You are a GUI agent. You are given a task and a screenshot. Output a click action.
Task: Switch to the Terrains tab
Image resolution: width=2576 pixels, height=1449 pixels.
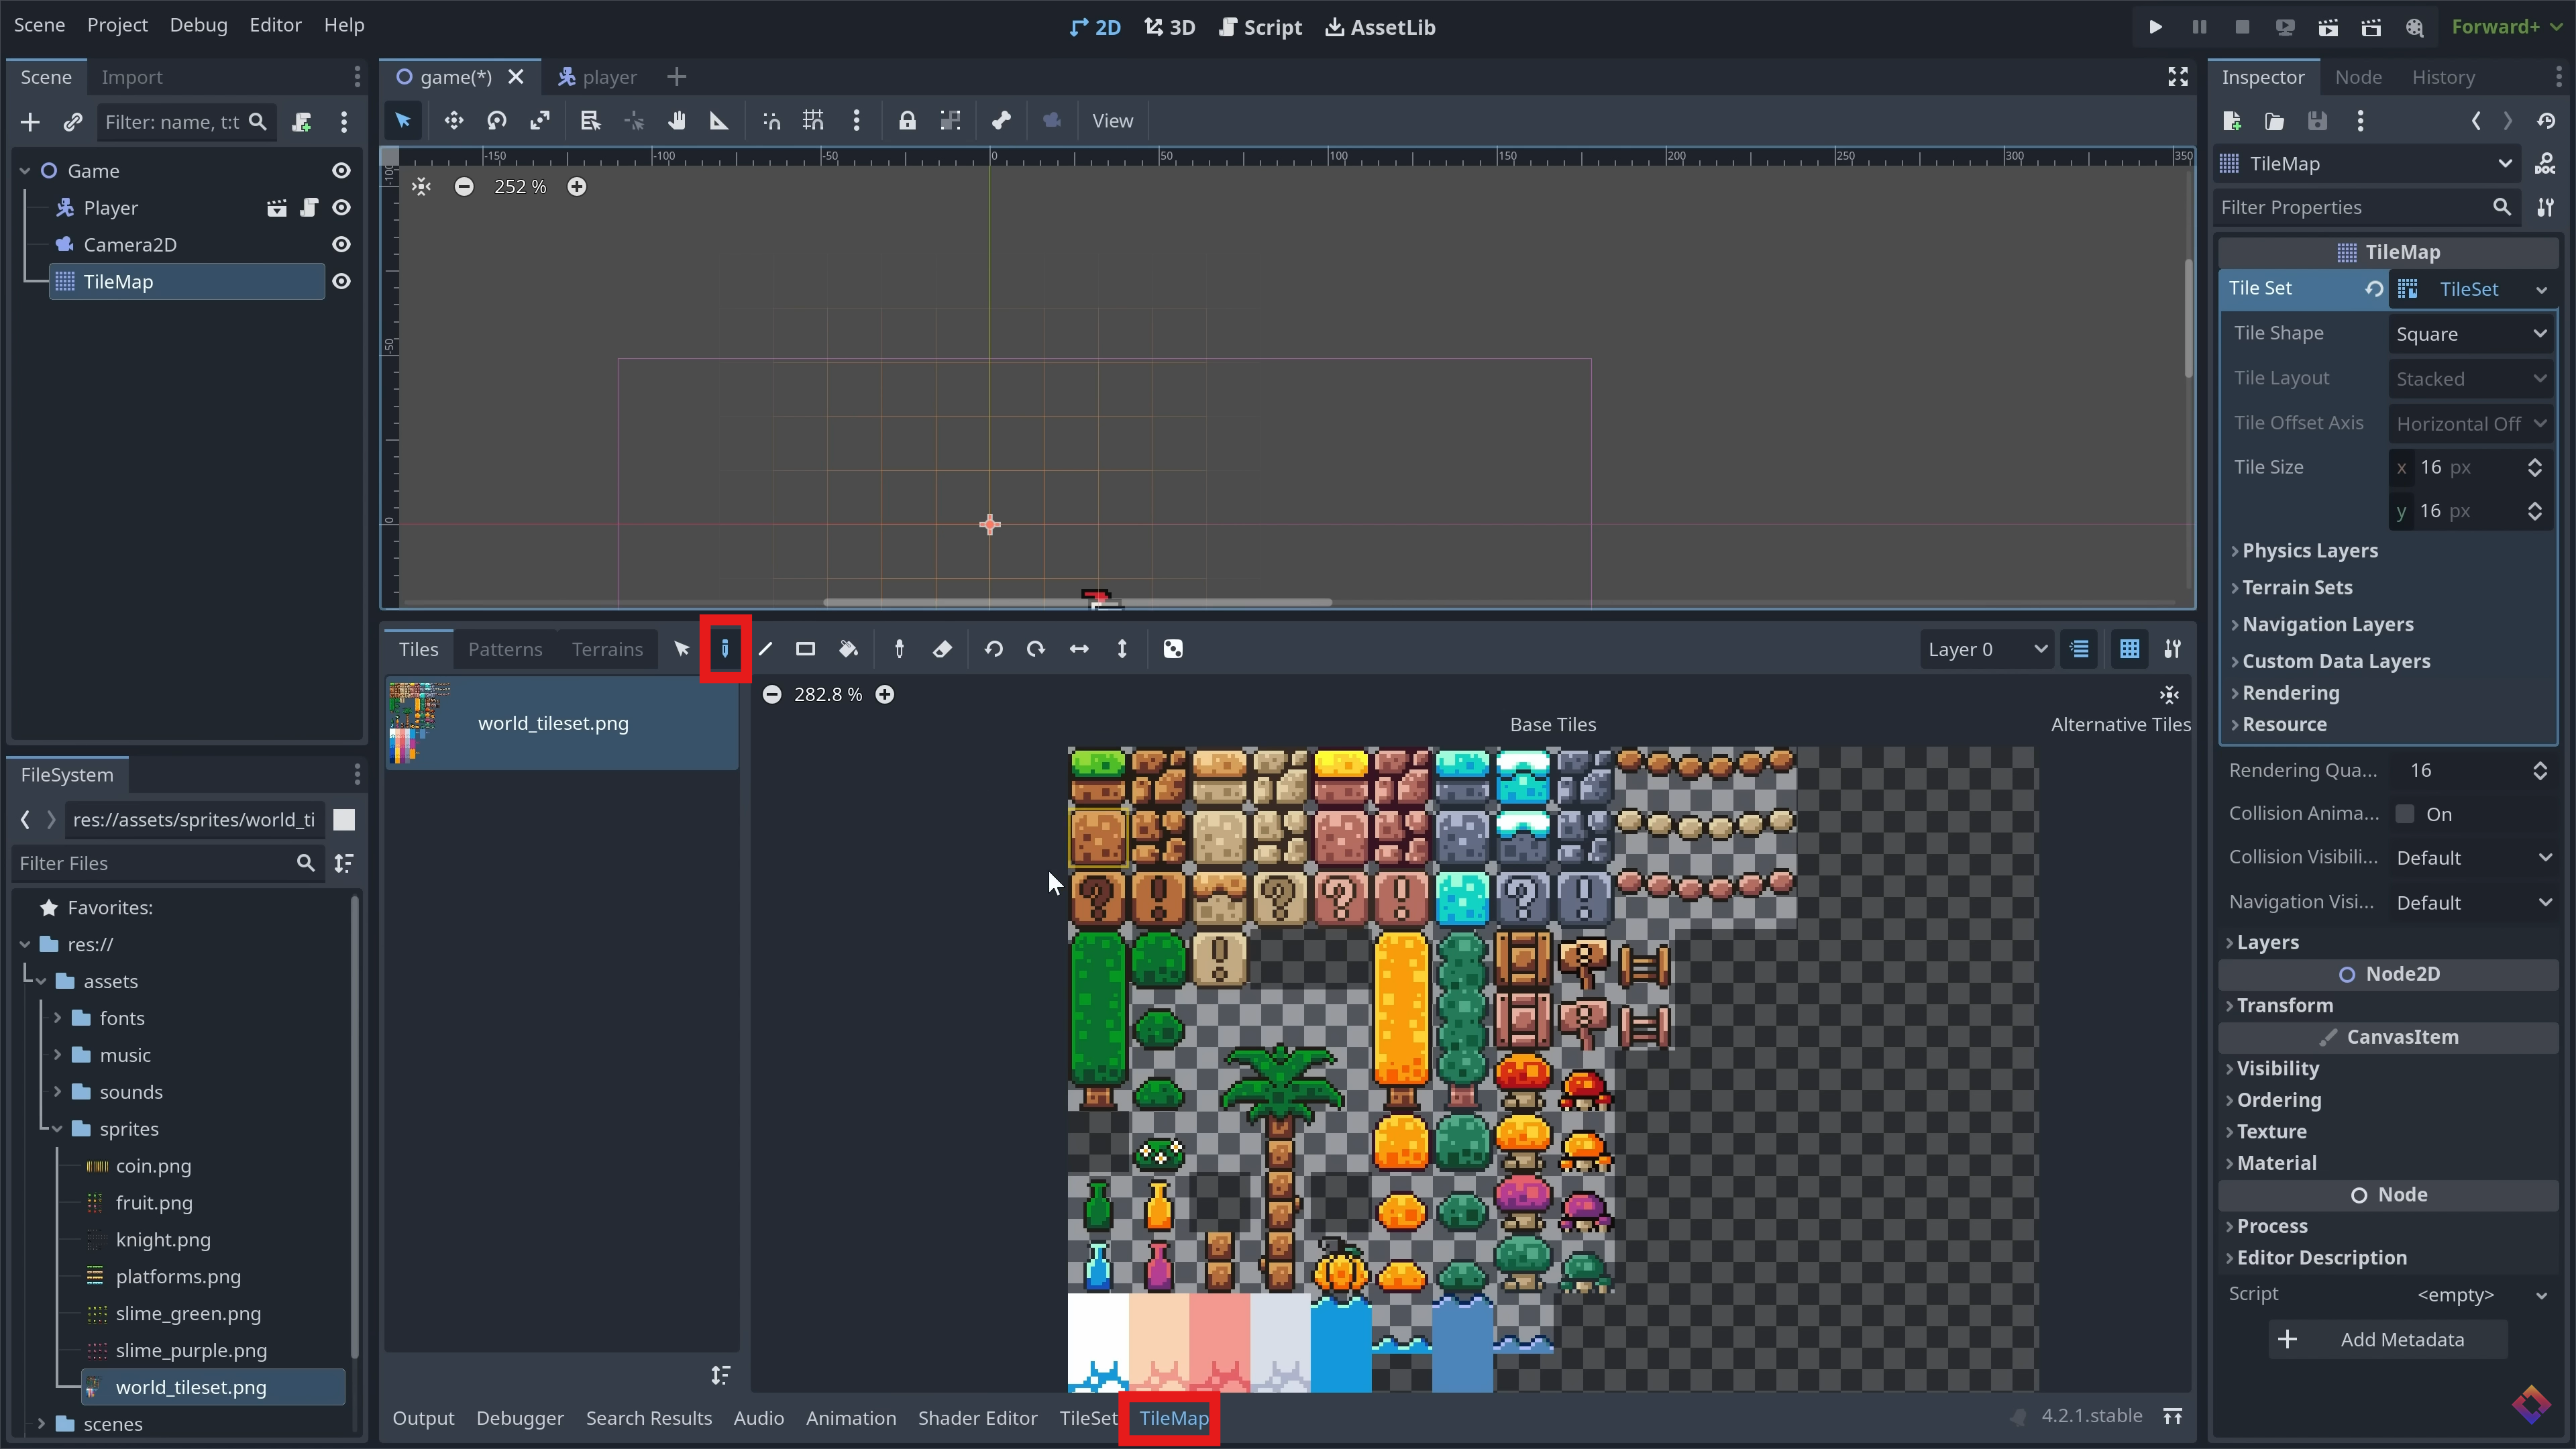click(x=607, y=649)
